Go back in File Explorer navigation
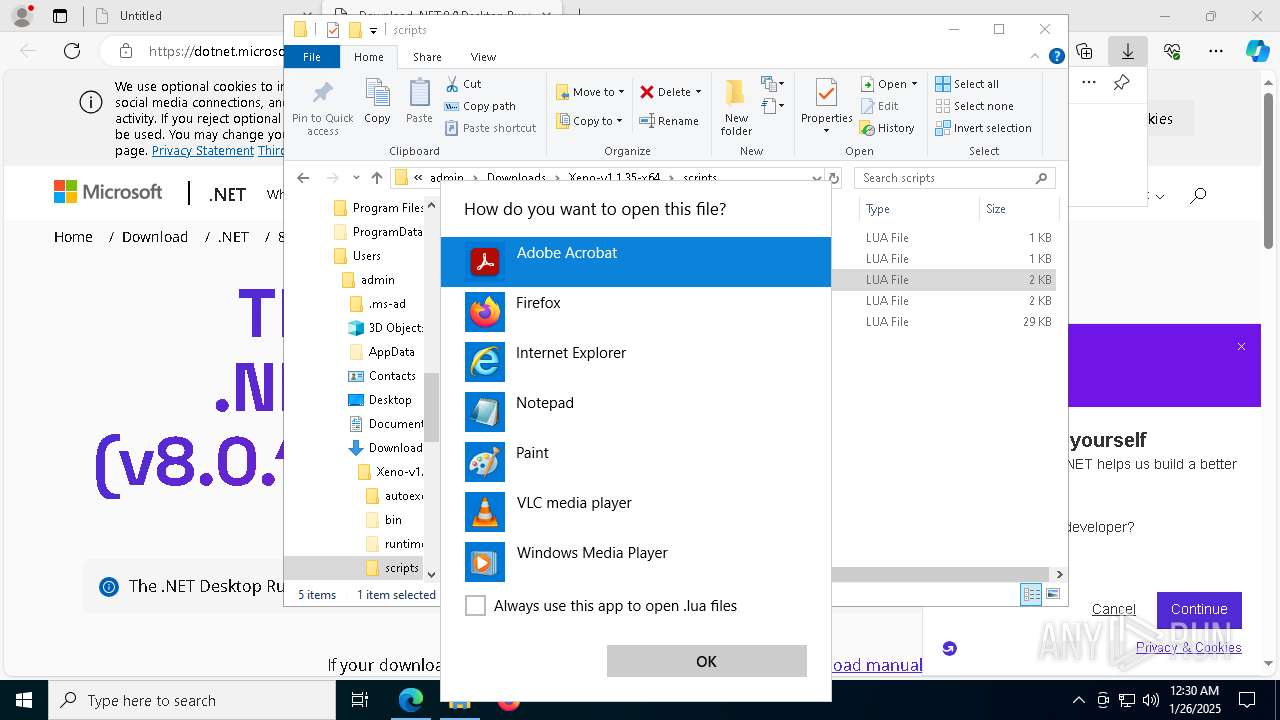 [303, 178]
